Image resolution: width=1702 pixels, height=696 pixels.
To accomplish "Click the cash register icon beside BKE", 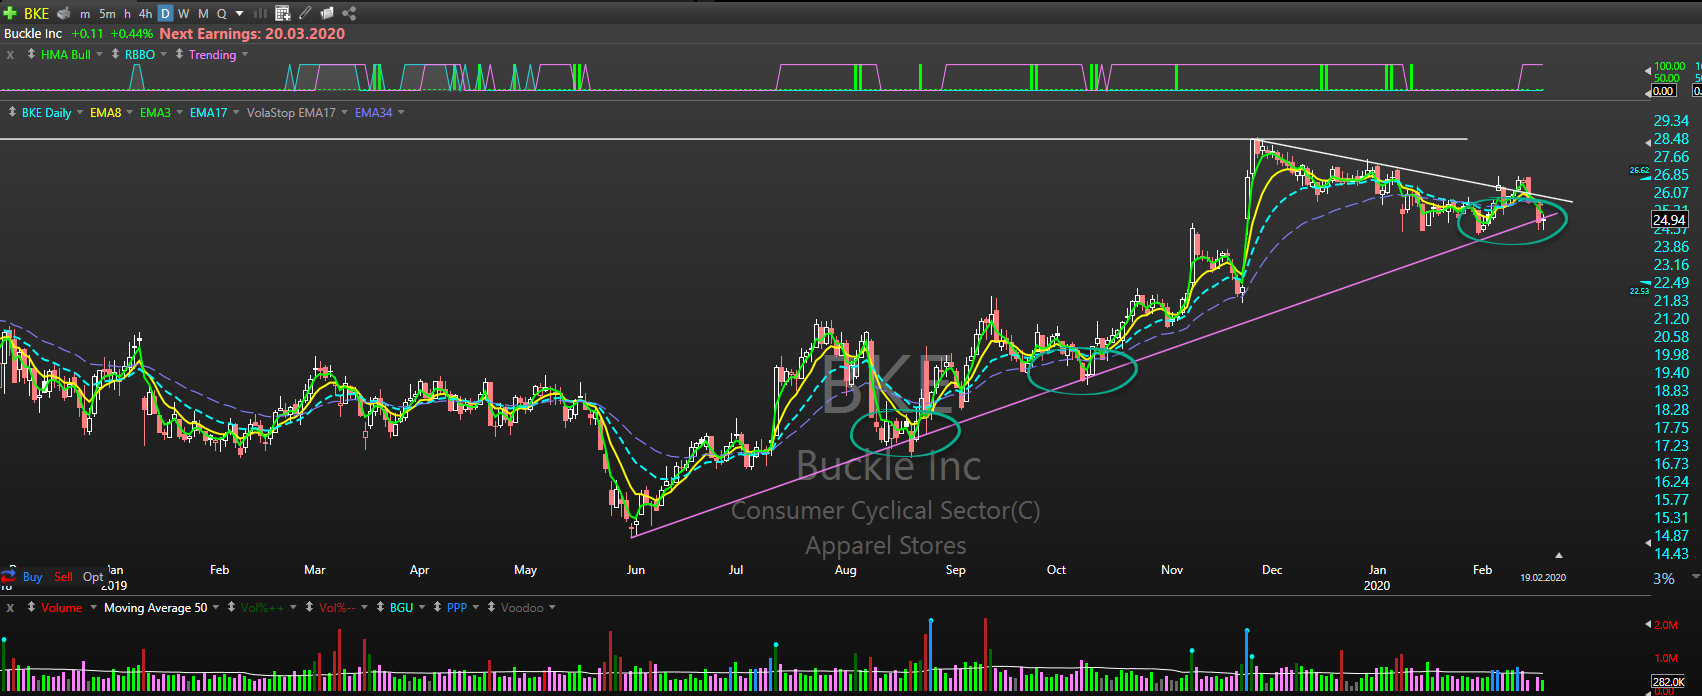I will (x=63, y=13).
